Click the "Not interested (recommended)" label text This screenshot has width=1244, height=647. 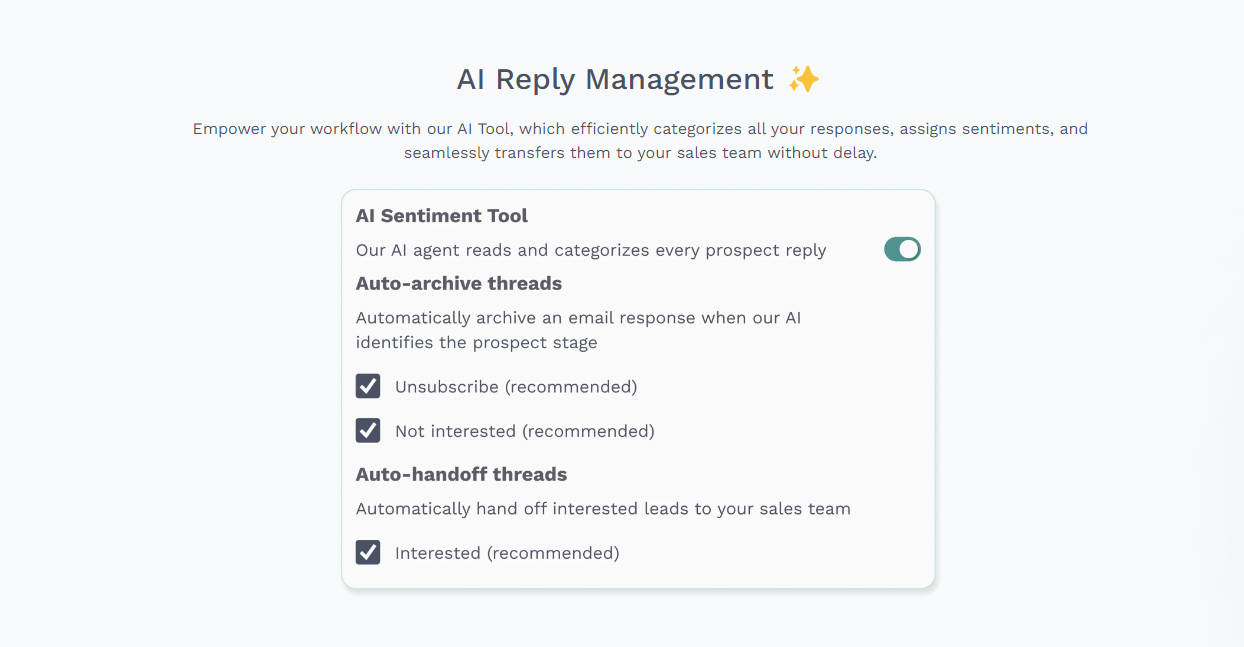[x=524, y=431]
